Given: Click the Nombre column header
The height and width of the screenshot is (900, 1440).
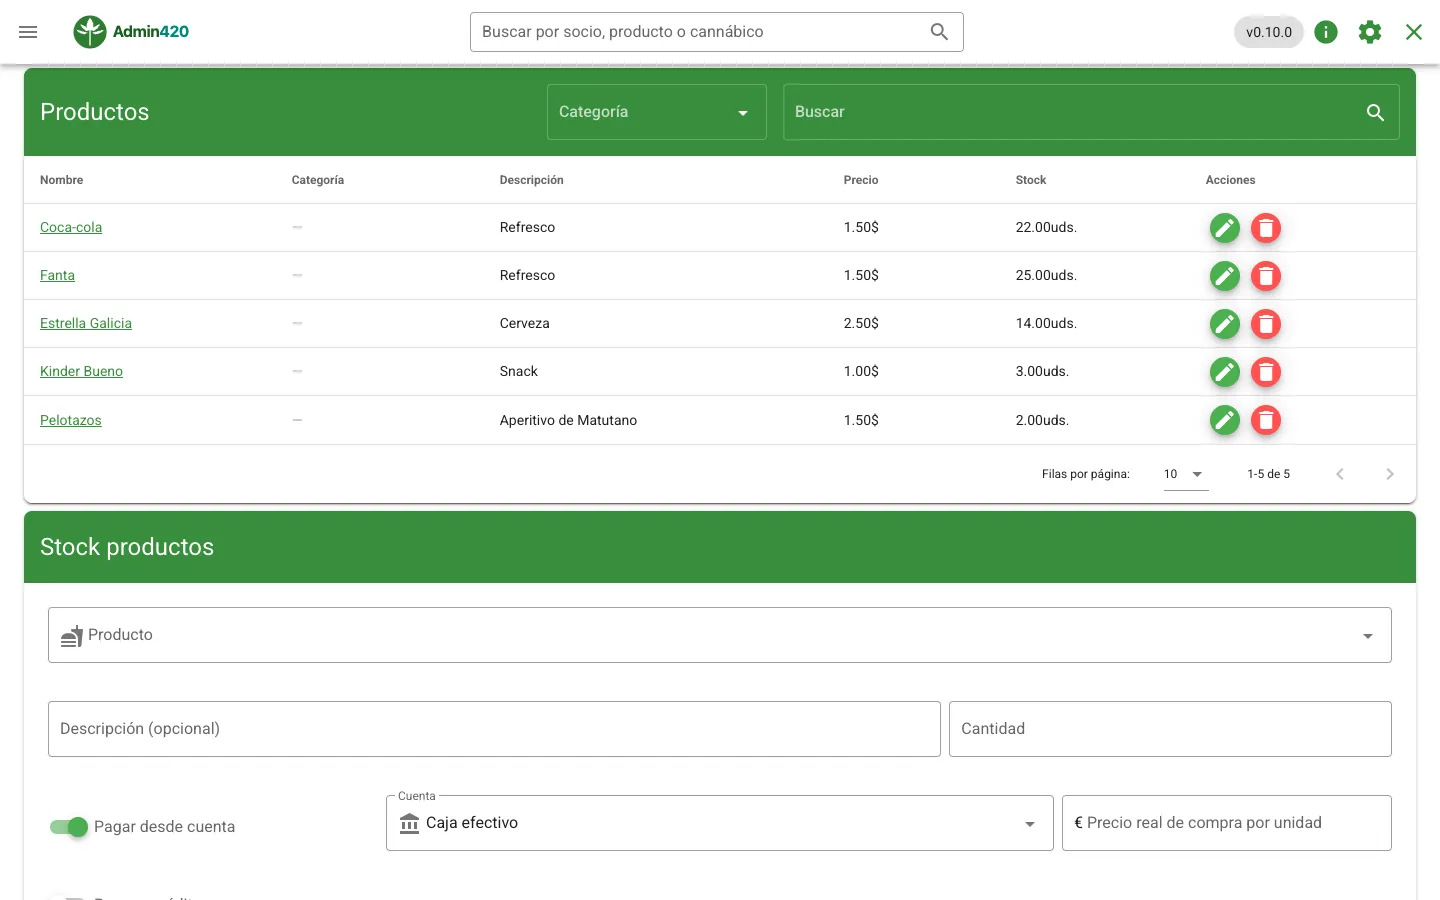Looking at the screenshot, I should pos(62,180).
